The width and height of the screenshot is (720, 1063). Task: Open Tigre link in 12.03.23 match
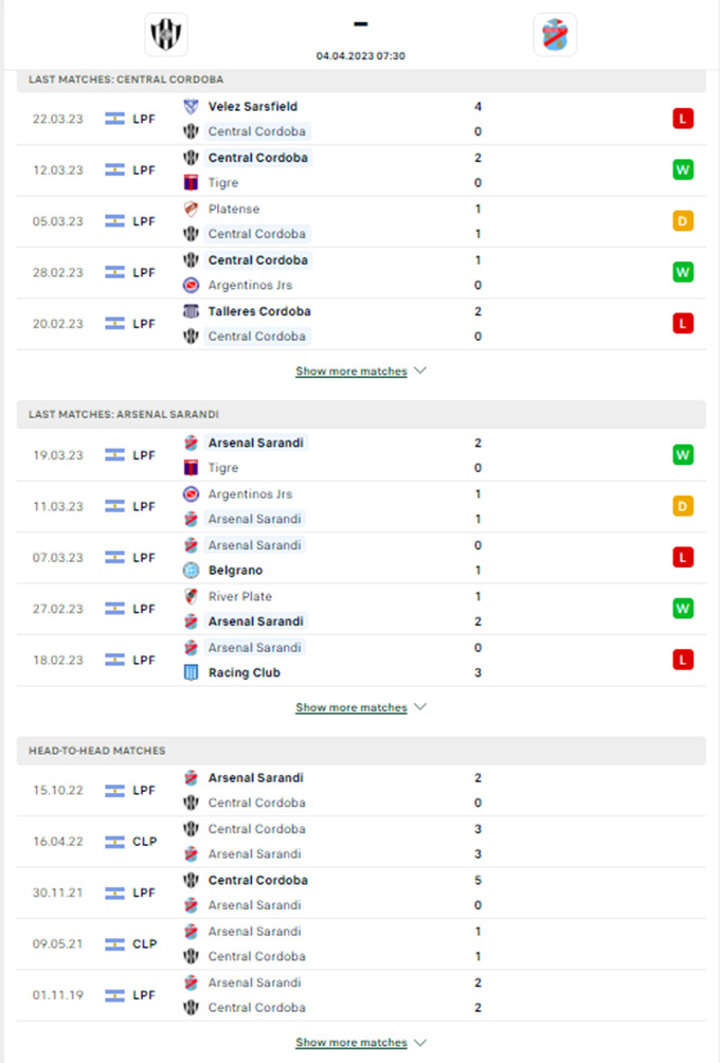[223, 183]
